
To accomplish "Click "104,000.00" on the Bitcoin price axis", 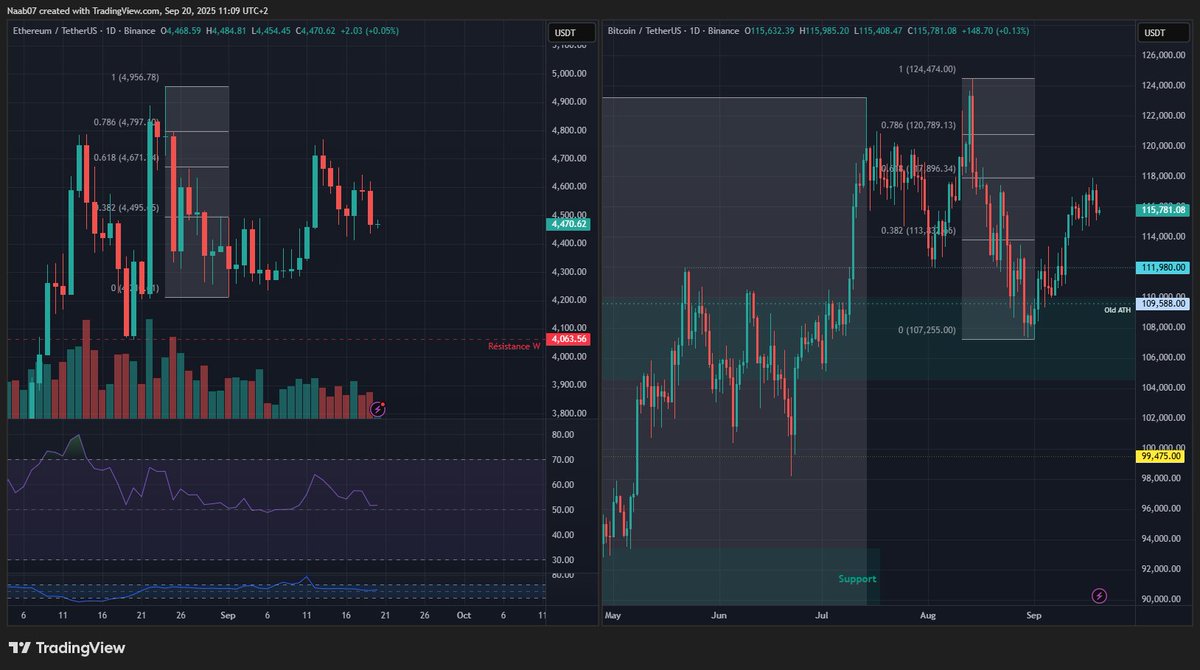I will click(x=1165, y=388).
